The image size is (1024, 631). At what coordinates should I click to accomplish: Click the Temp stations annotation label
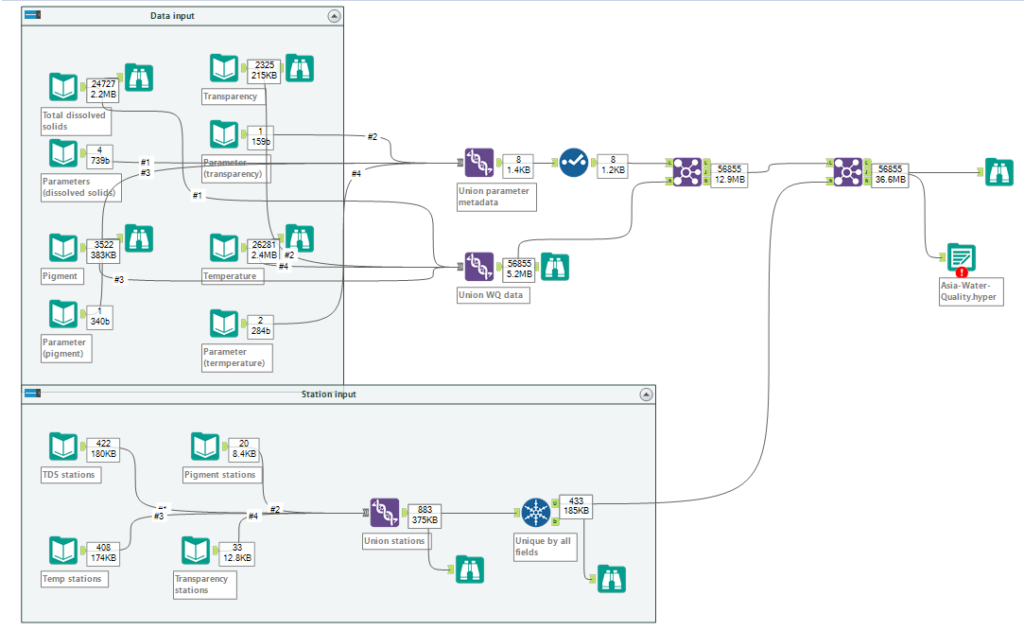point(74,579)
